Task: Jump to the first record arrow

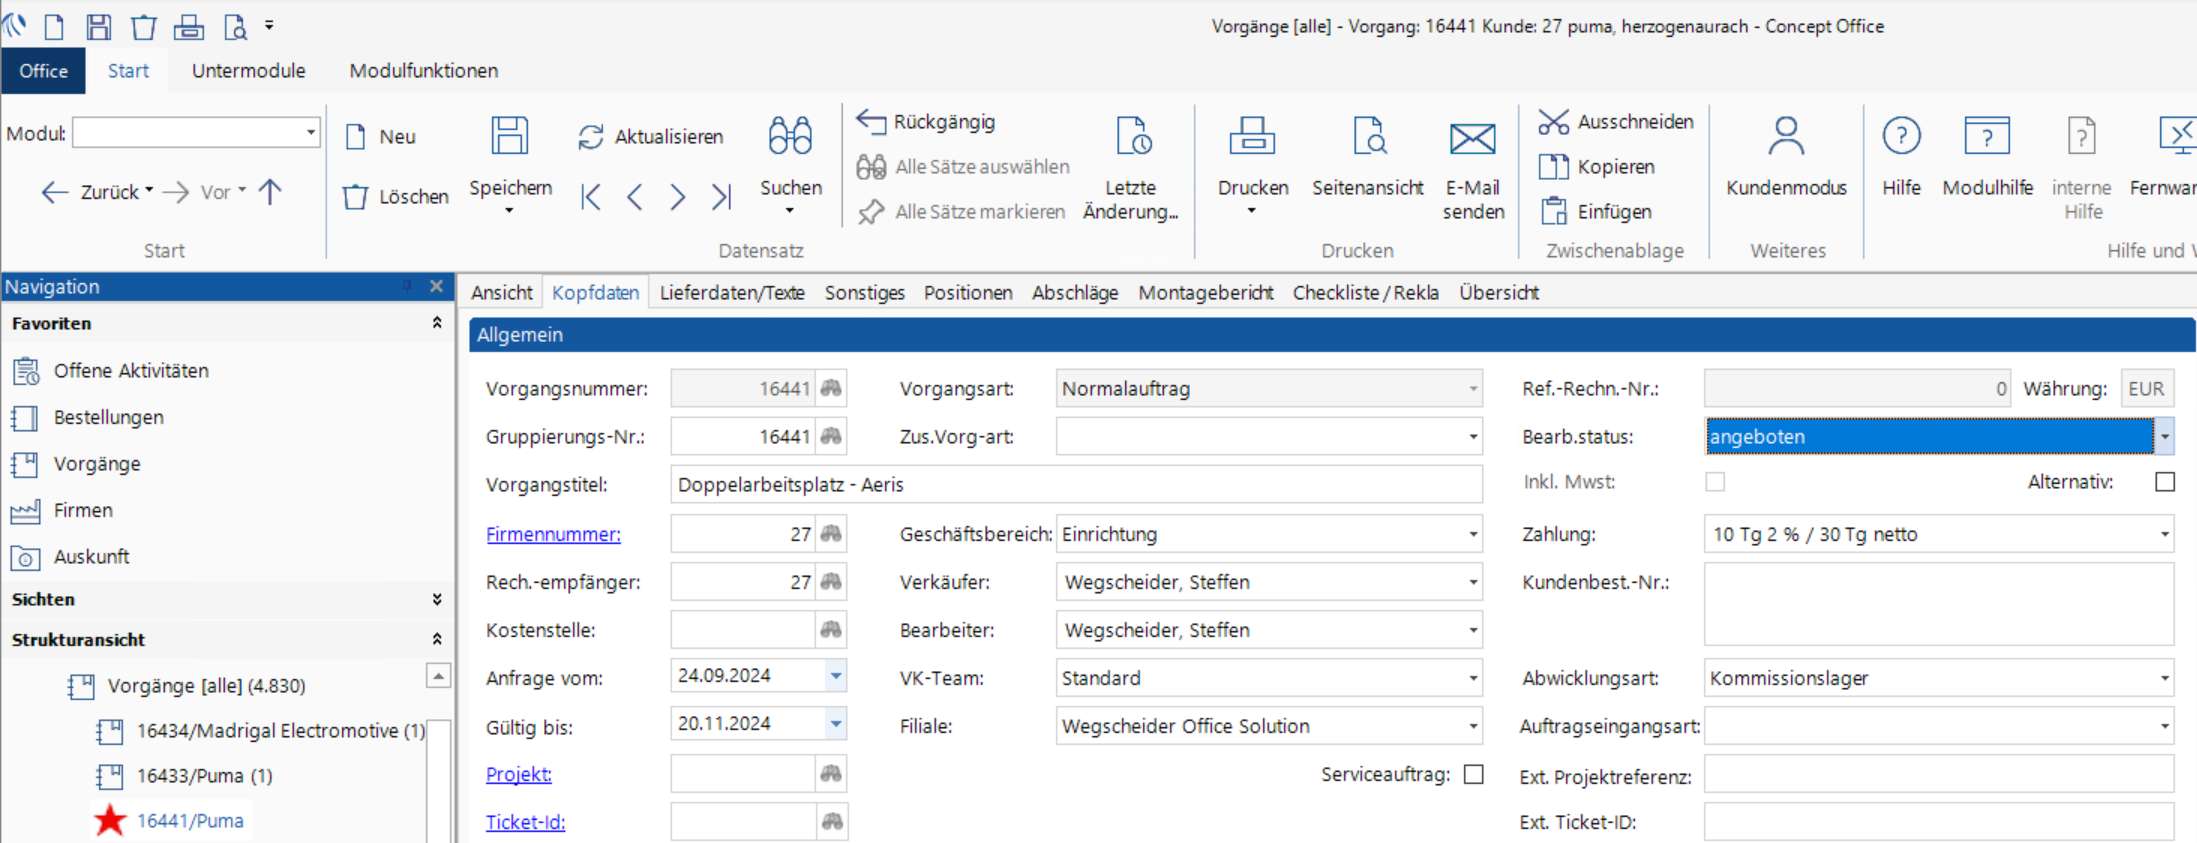Action: point(591,197)
